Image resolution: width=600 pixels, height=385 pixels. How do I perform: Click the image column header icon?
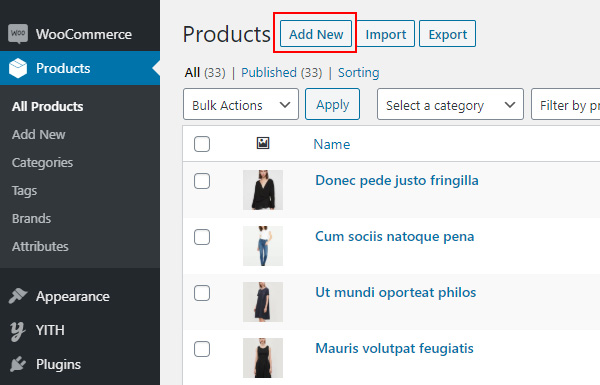pyautogui.click(x=263, y=143)
